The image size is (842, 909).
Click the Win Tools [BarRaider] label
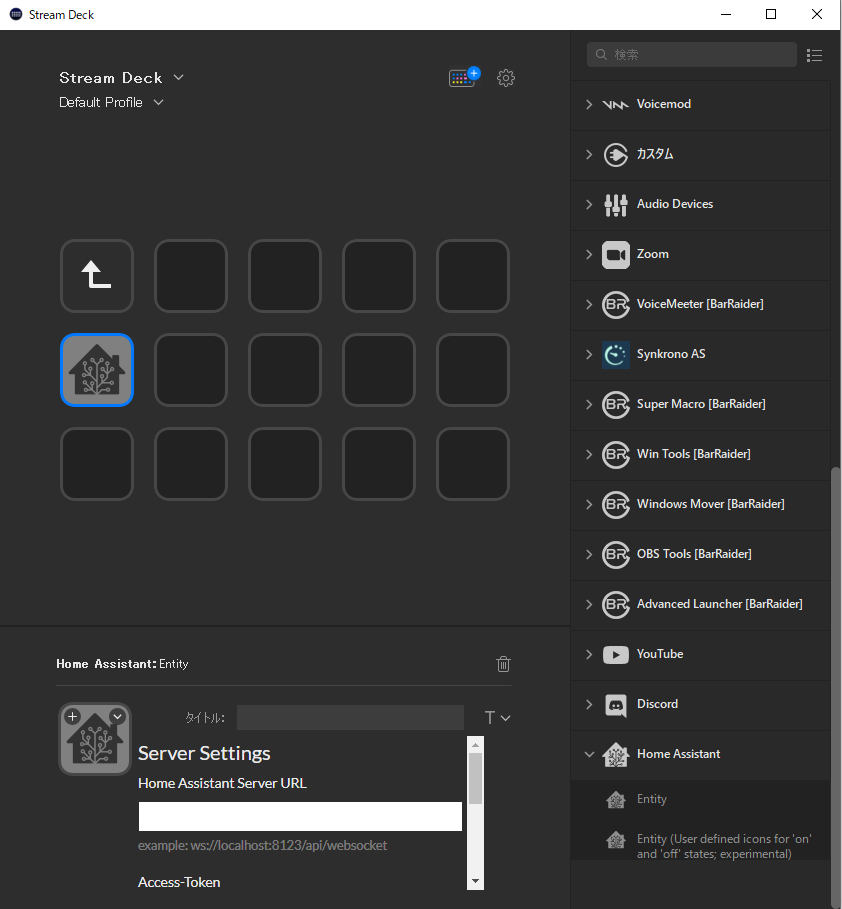[x=694, y=454]
